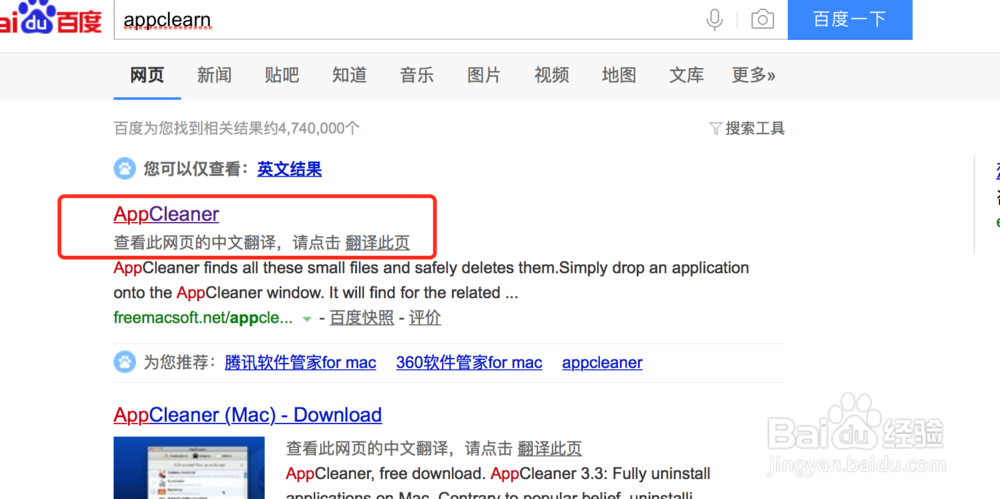Click snippet text "AppCleaner, free download"
This screenshot has height=499, width=1000.
386,475
